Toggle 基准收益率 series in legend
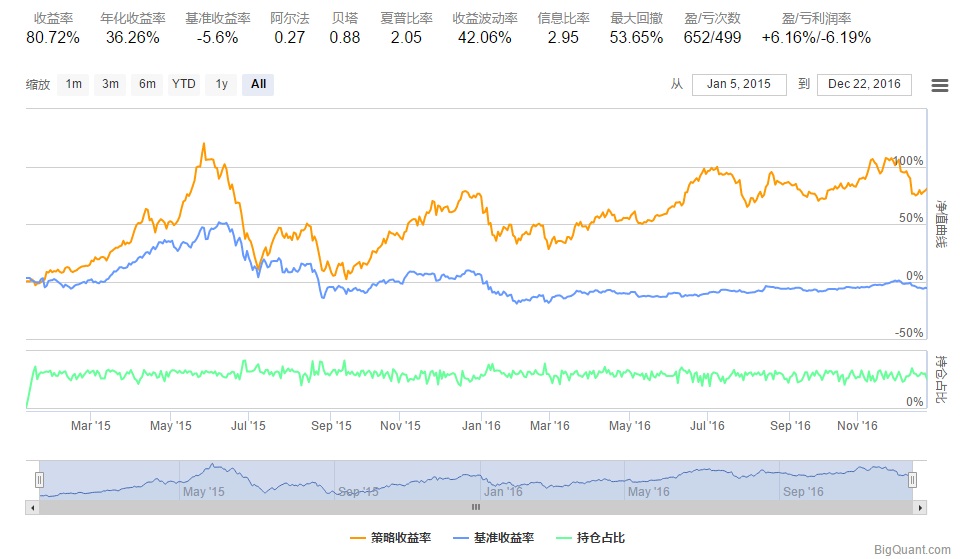The height and width of the screenshot is (559, 960). 494,538
